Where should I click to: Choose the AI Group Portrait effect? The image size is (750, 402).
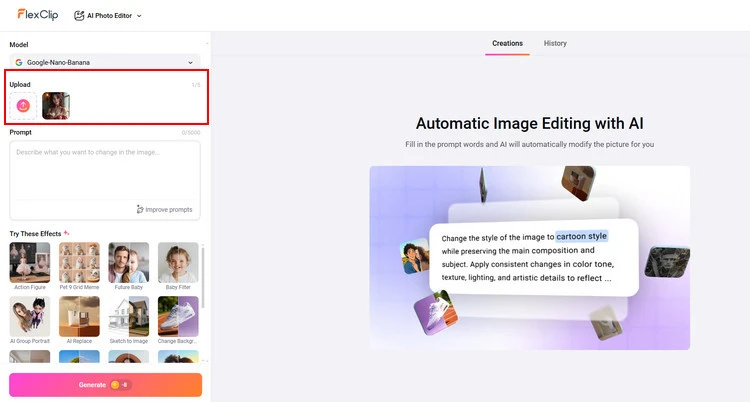(30, 320)
